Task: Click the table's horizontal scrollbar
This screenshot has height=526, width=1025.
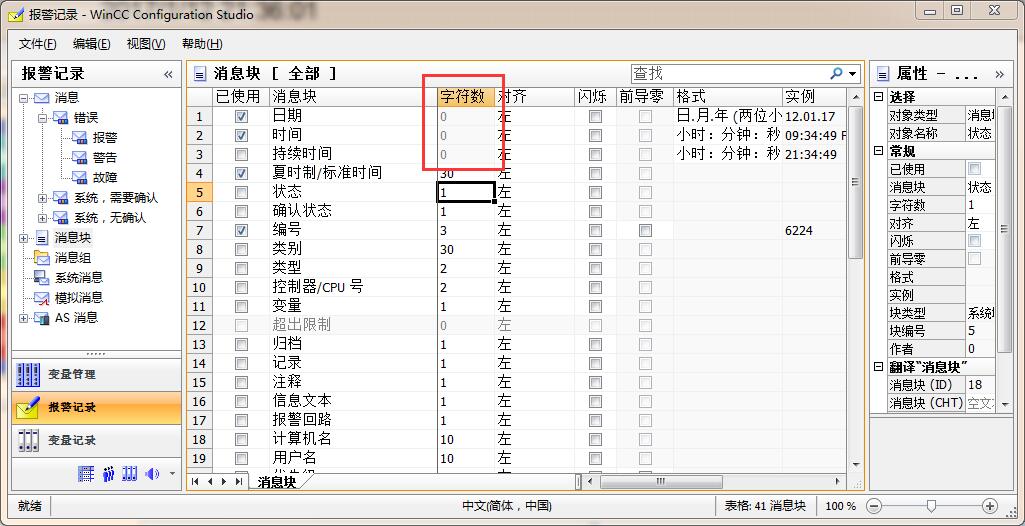Action: pyautogui.click(x=661, y=482)
